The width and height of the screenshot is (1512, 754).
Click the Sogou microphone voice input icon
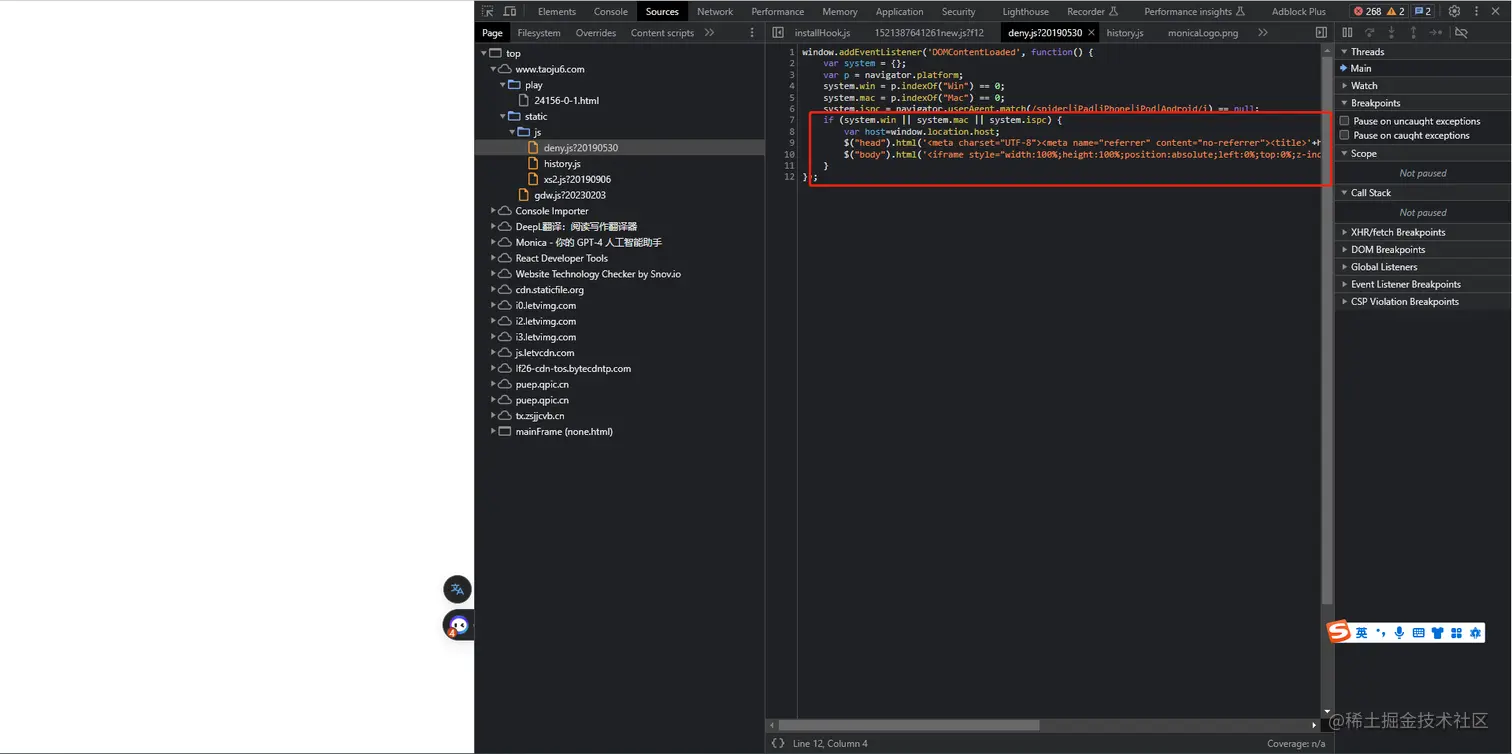click(x=1399, y=633)
